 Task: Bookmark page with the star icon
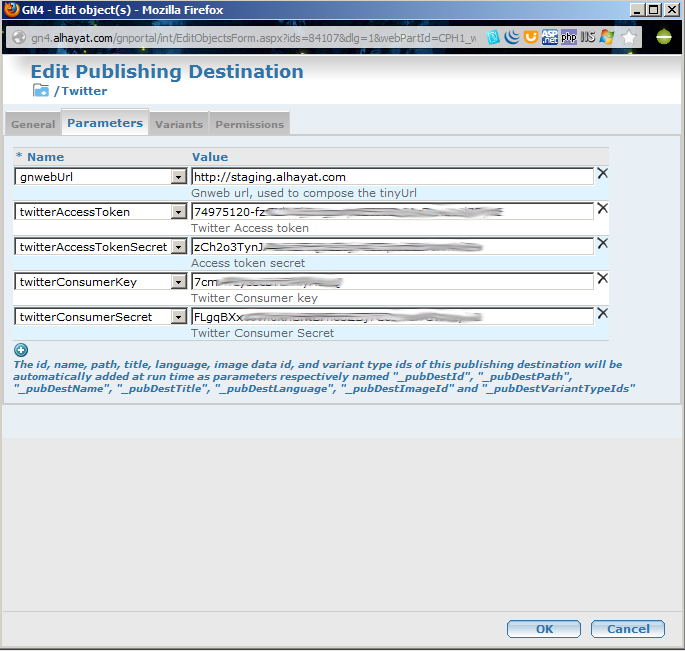pos(629,38)
